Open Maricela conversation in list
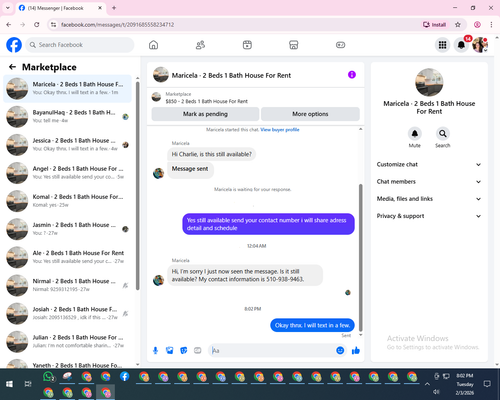Viewport: 500px width, 400px height. point(67,89)
